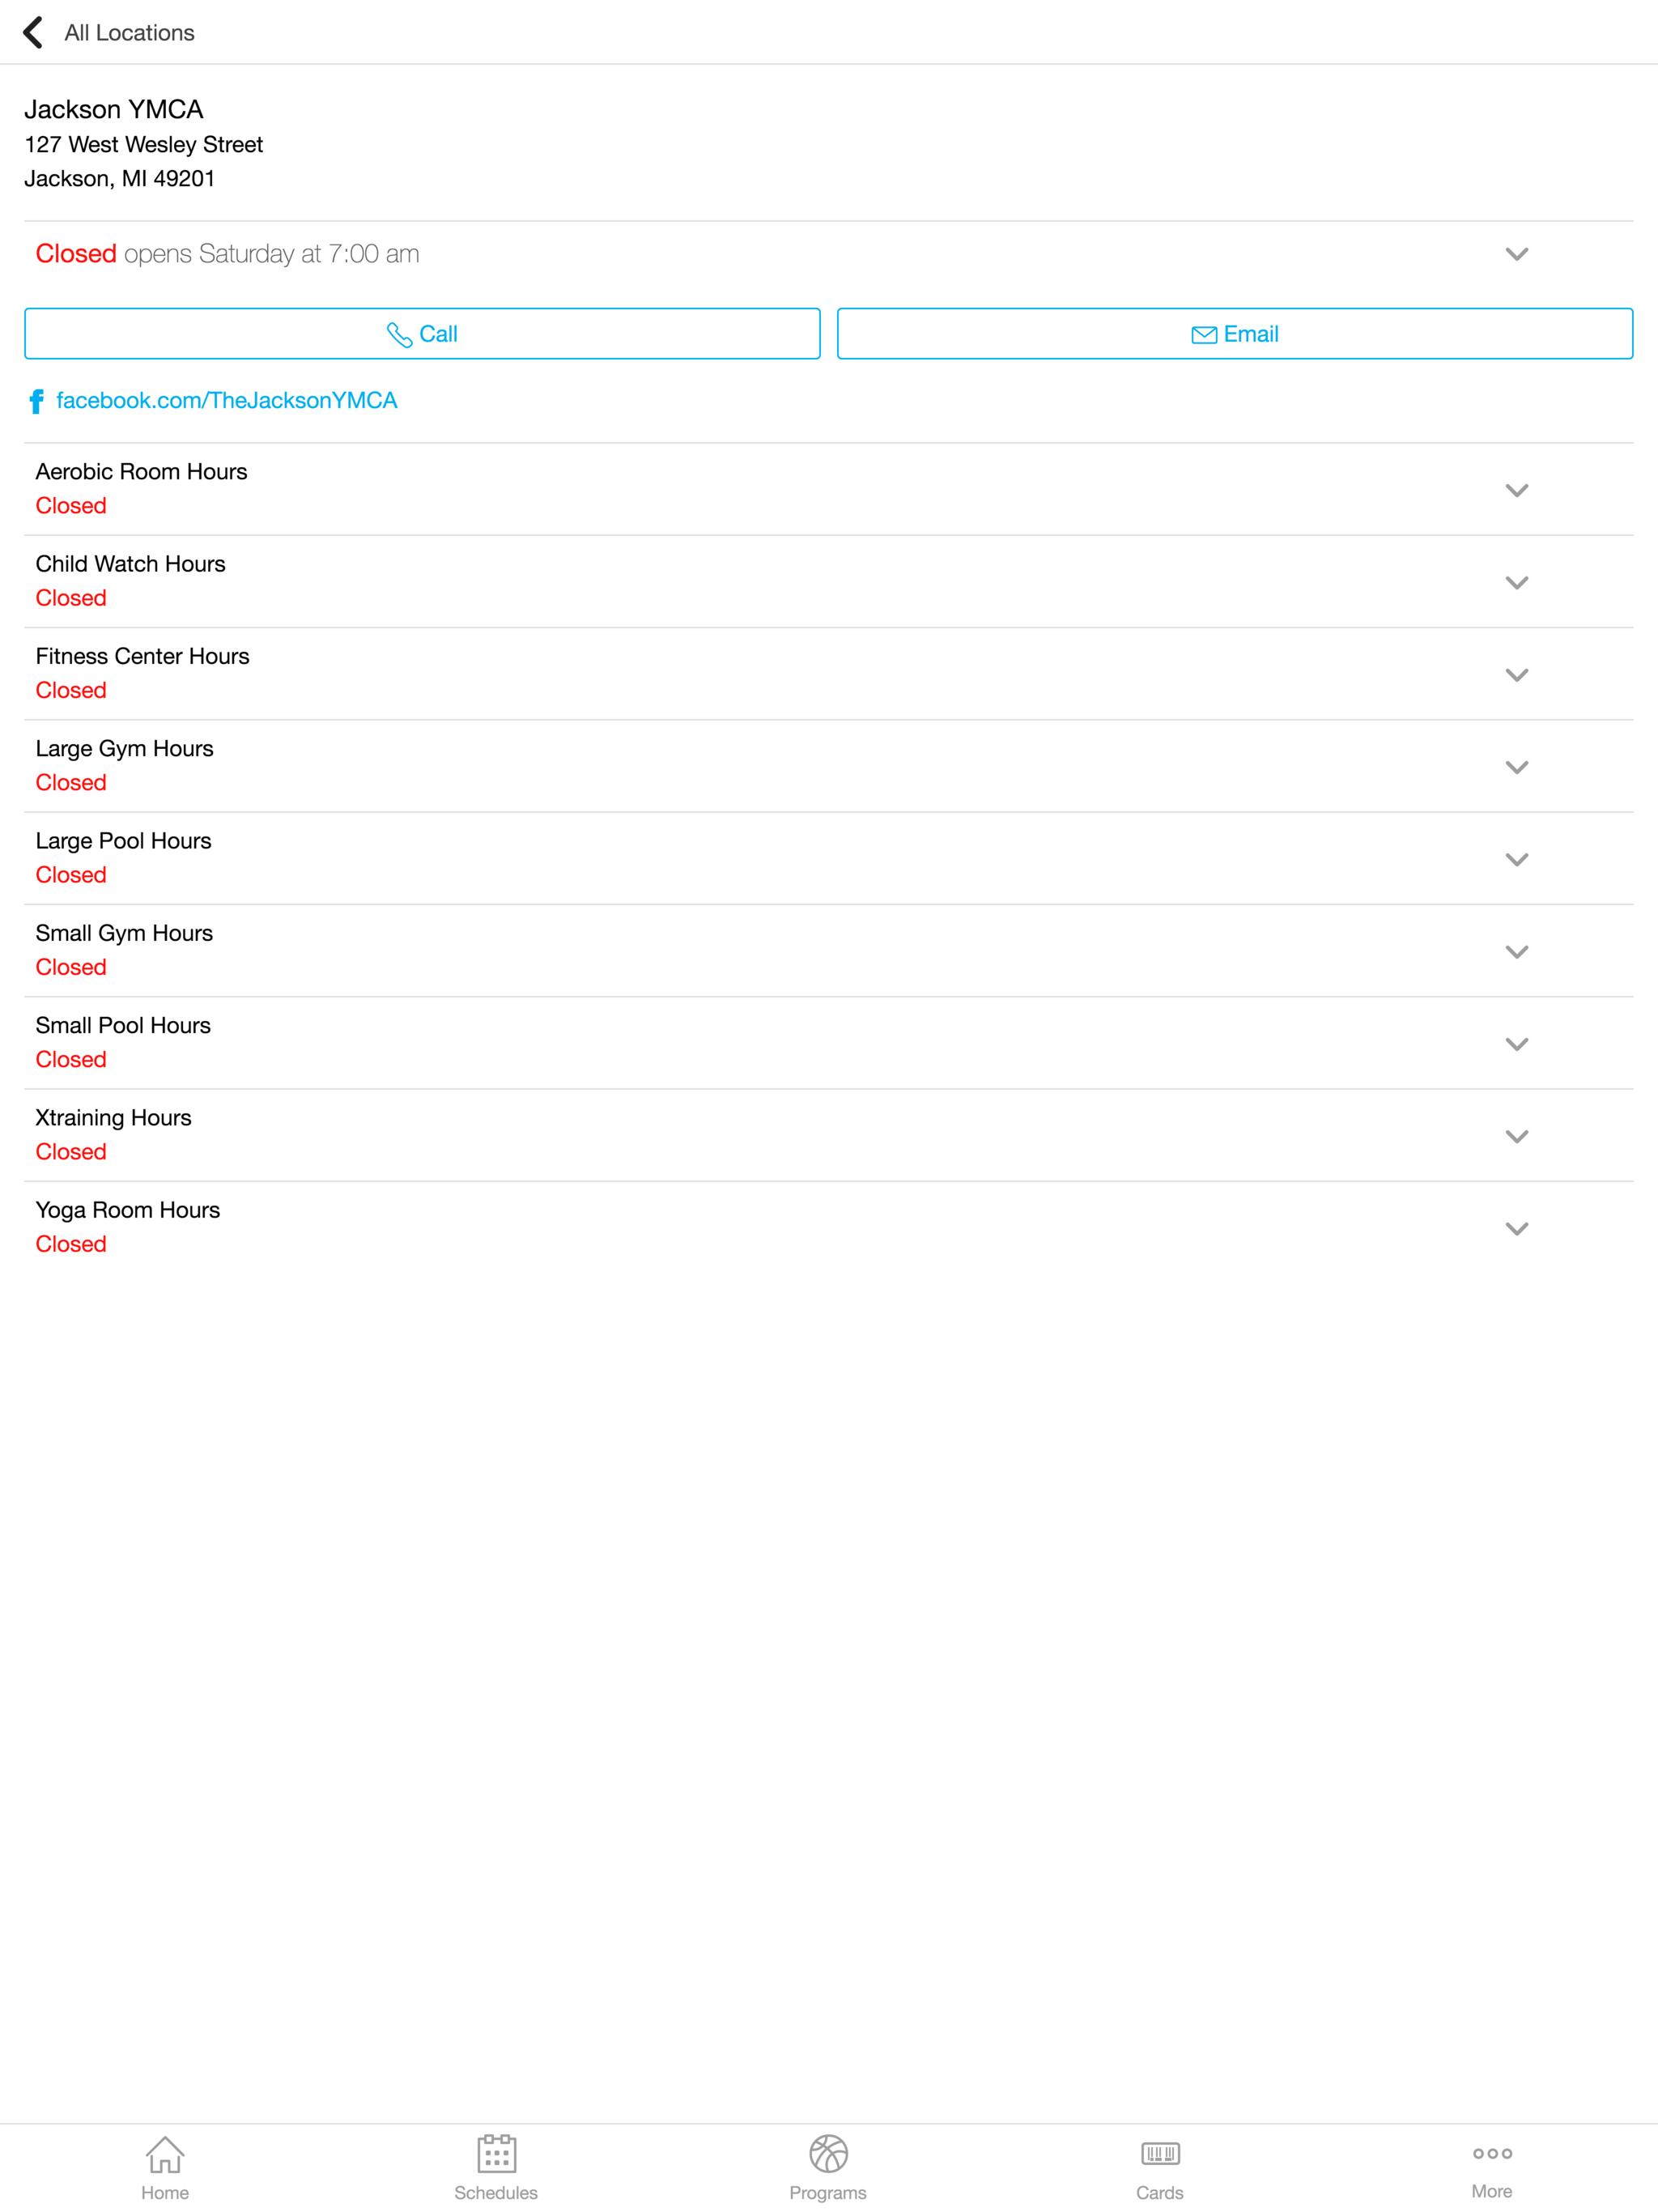Select the Xtraining Hours title
This screenshot has height=2212, width=1658.
point(113,1118)
